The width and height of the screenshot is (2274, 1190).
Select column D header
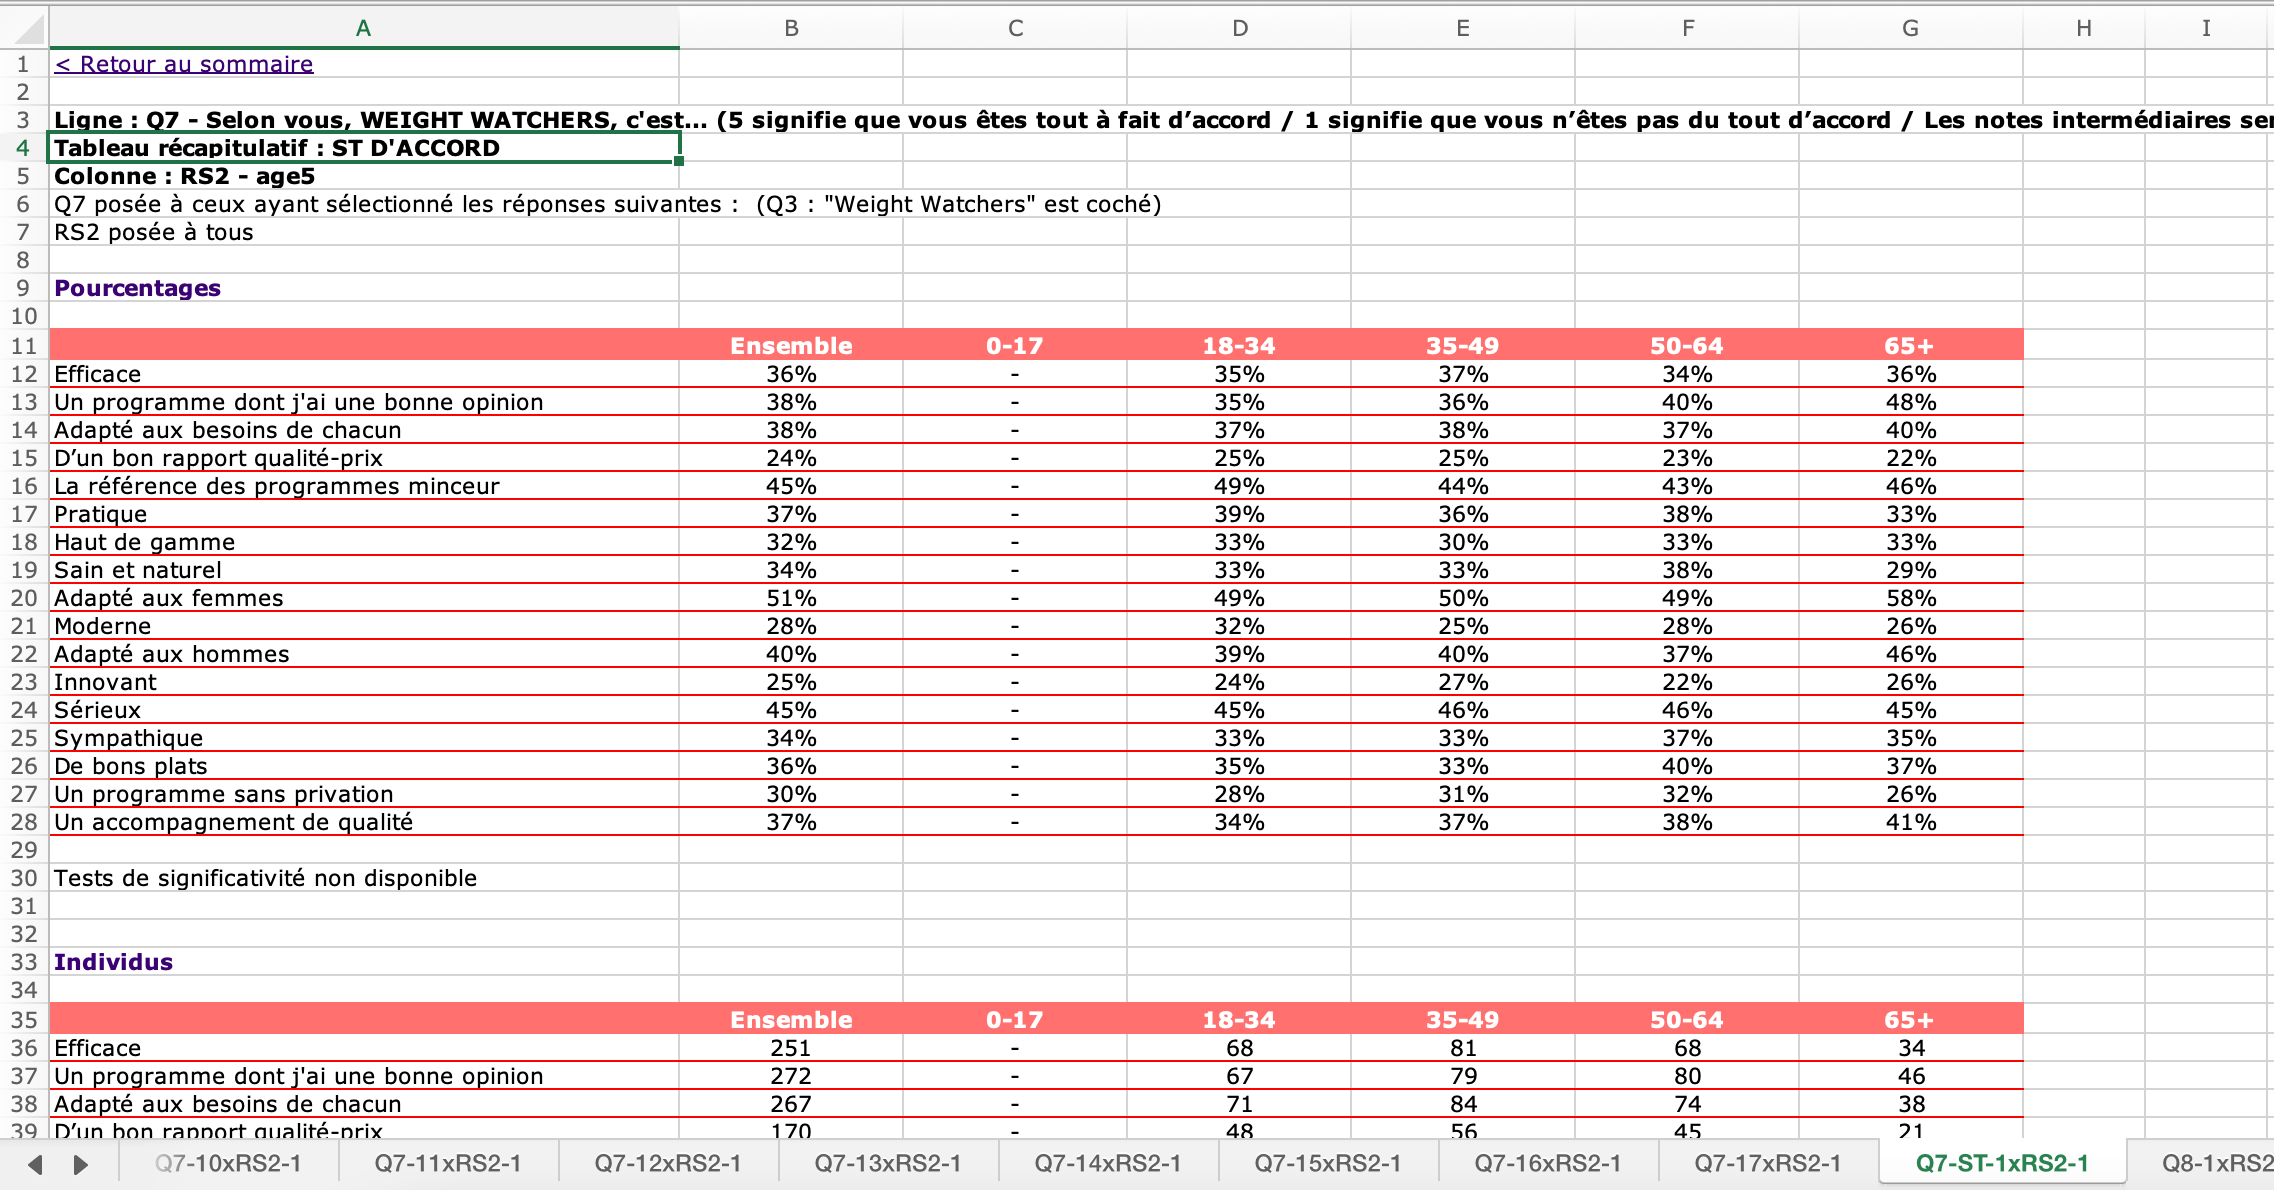click(x=1239, y=28)
